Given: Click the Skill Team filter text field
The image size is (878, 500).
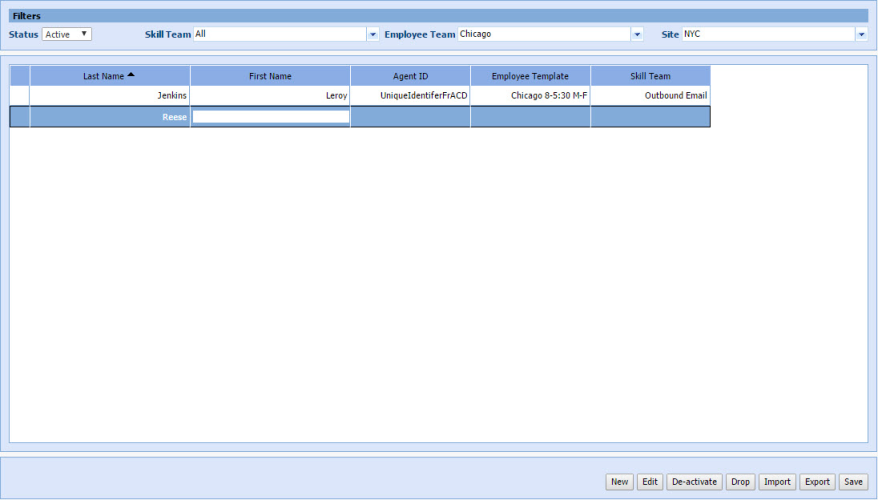Looking at the screenshot, I should 280,34.
